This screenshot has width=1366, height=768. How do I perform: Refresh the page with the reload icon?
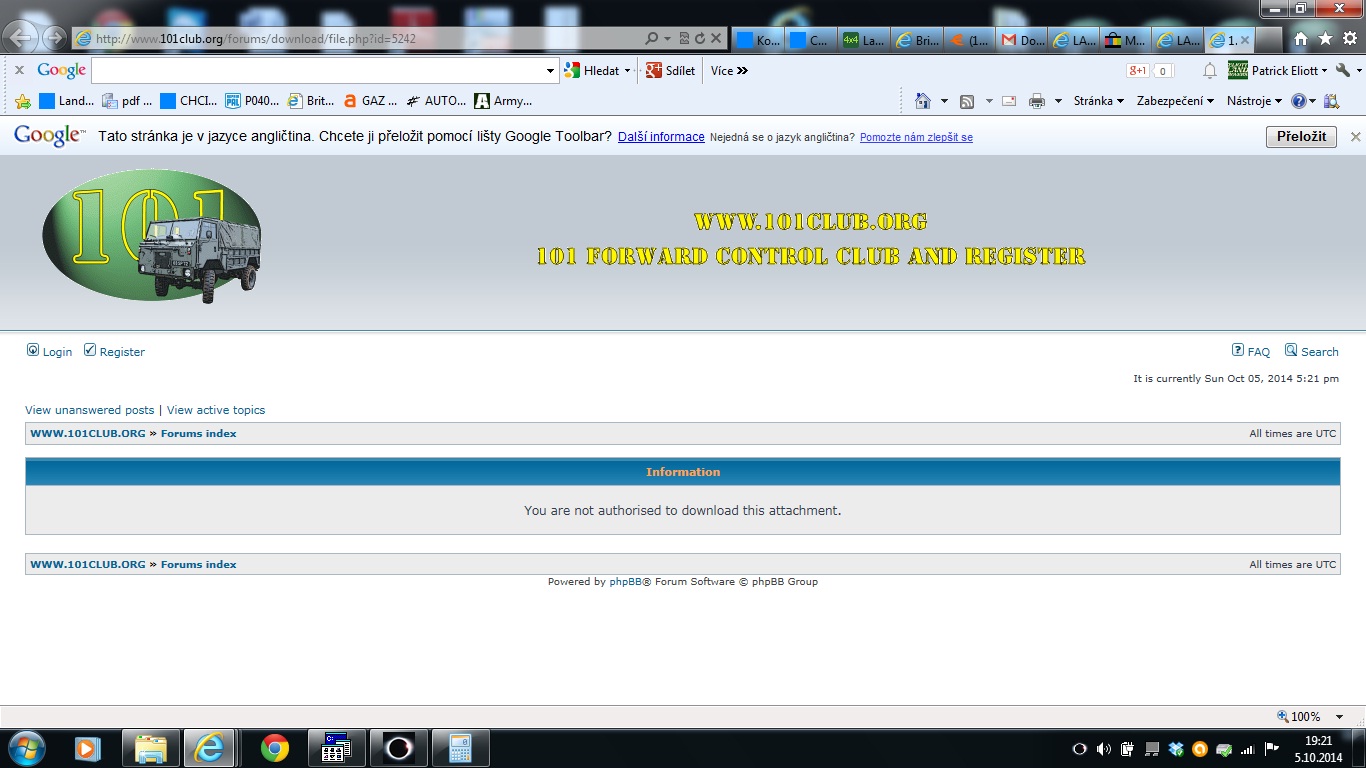tap(700, 39)
